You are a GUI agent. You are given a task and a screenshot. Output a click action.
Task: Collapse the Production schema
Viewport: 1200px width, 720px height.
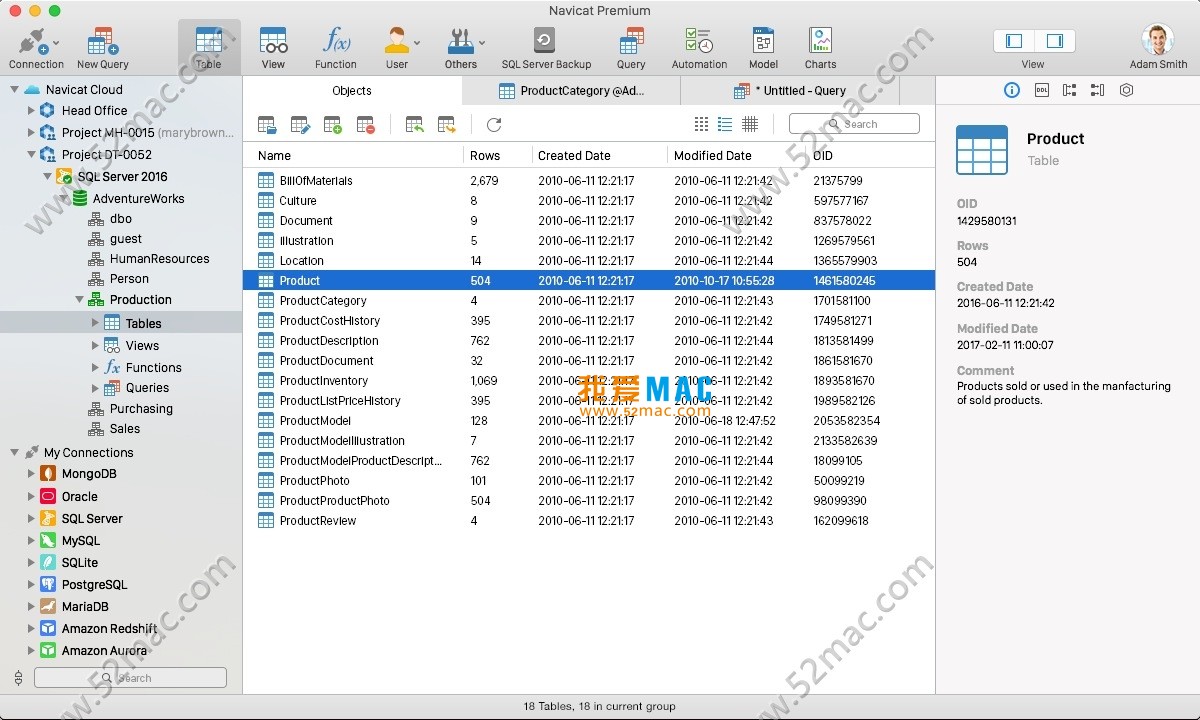pyautogui.click(x=79, y=300)
